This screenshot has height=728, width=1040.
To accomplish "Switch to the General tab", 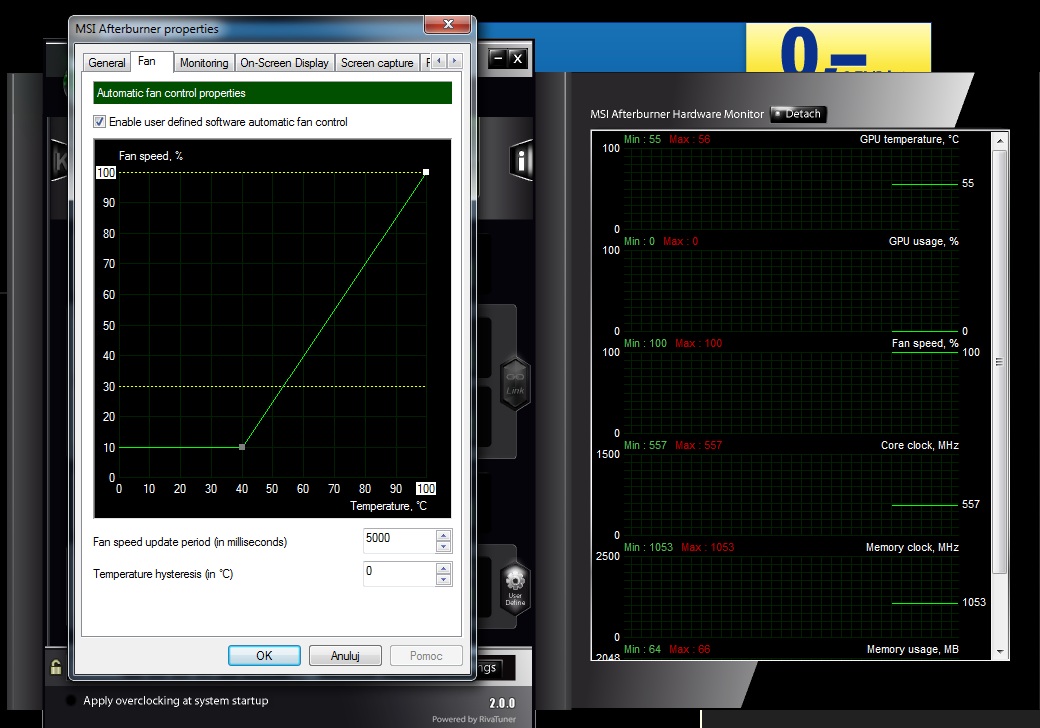I will pyautogui.click(x=106, y=63).
